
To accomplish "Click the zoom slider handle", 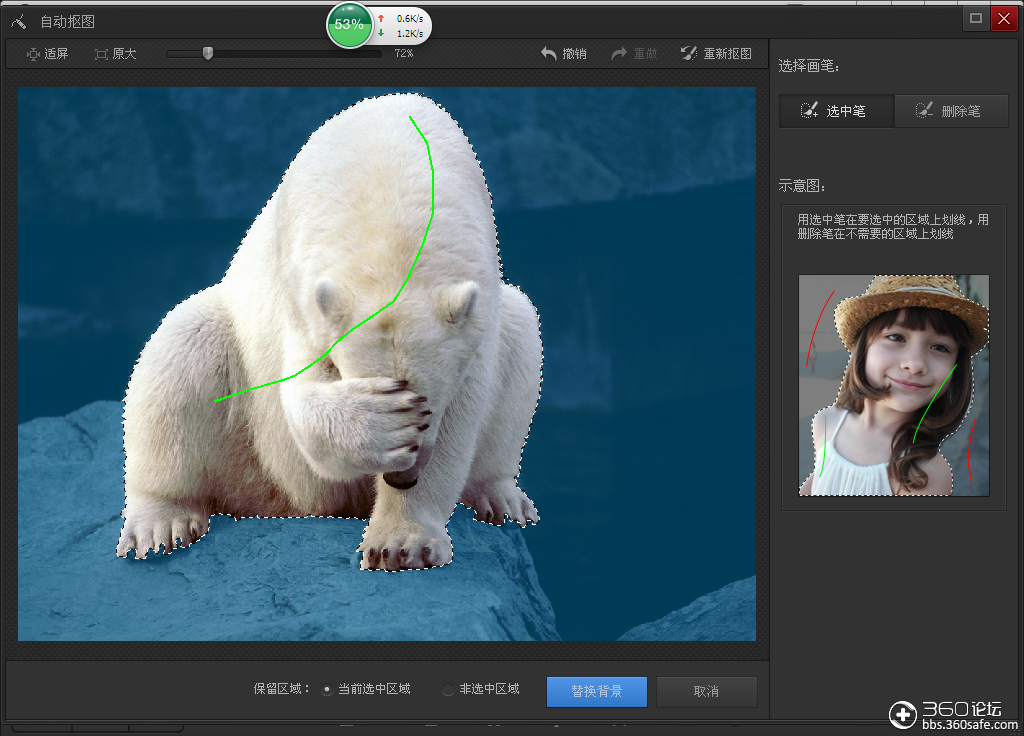I will click(208, 53).
